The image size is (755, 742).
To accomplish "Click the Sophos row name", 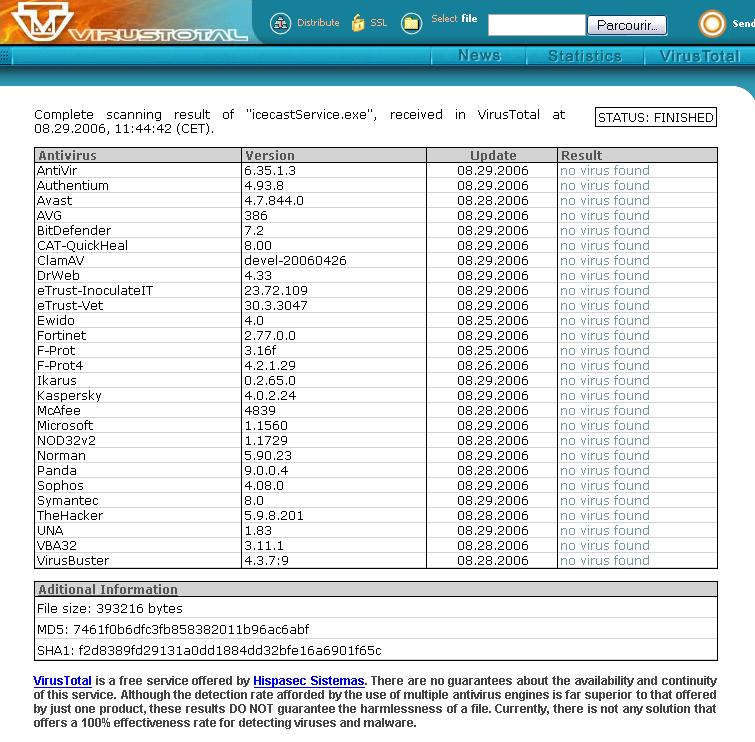I will pos(60,485).
